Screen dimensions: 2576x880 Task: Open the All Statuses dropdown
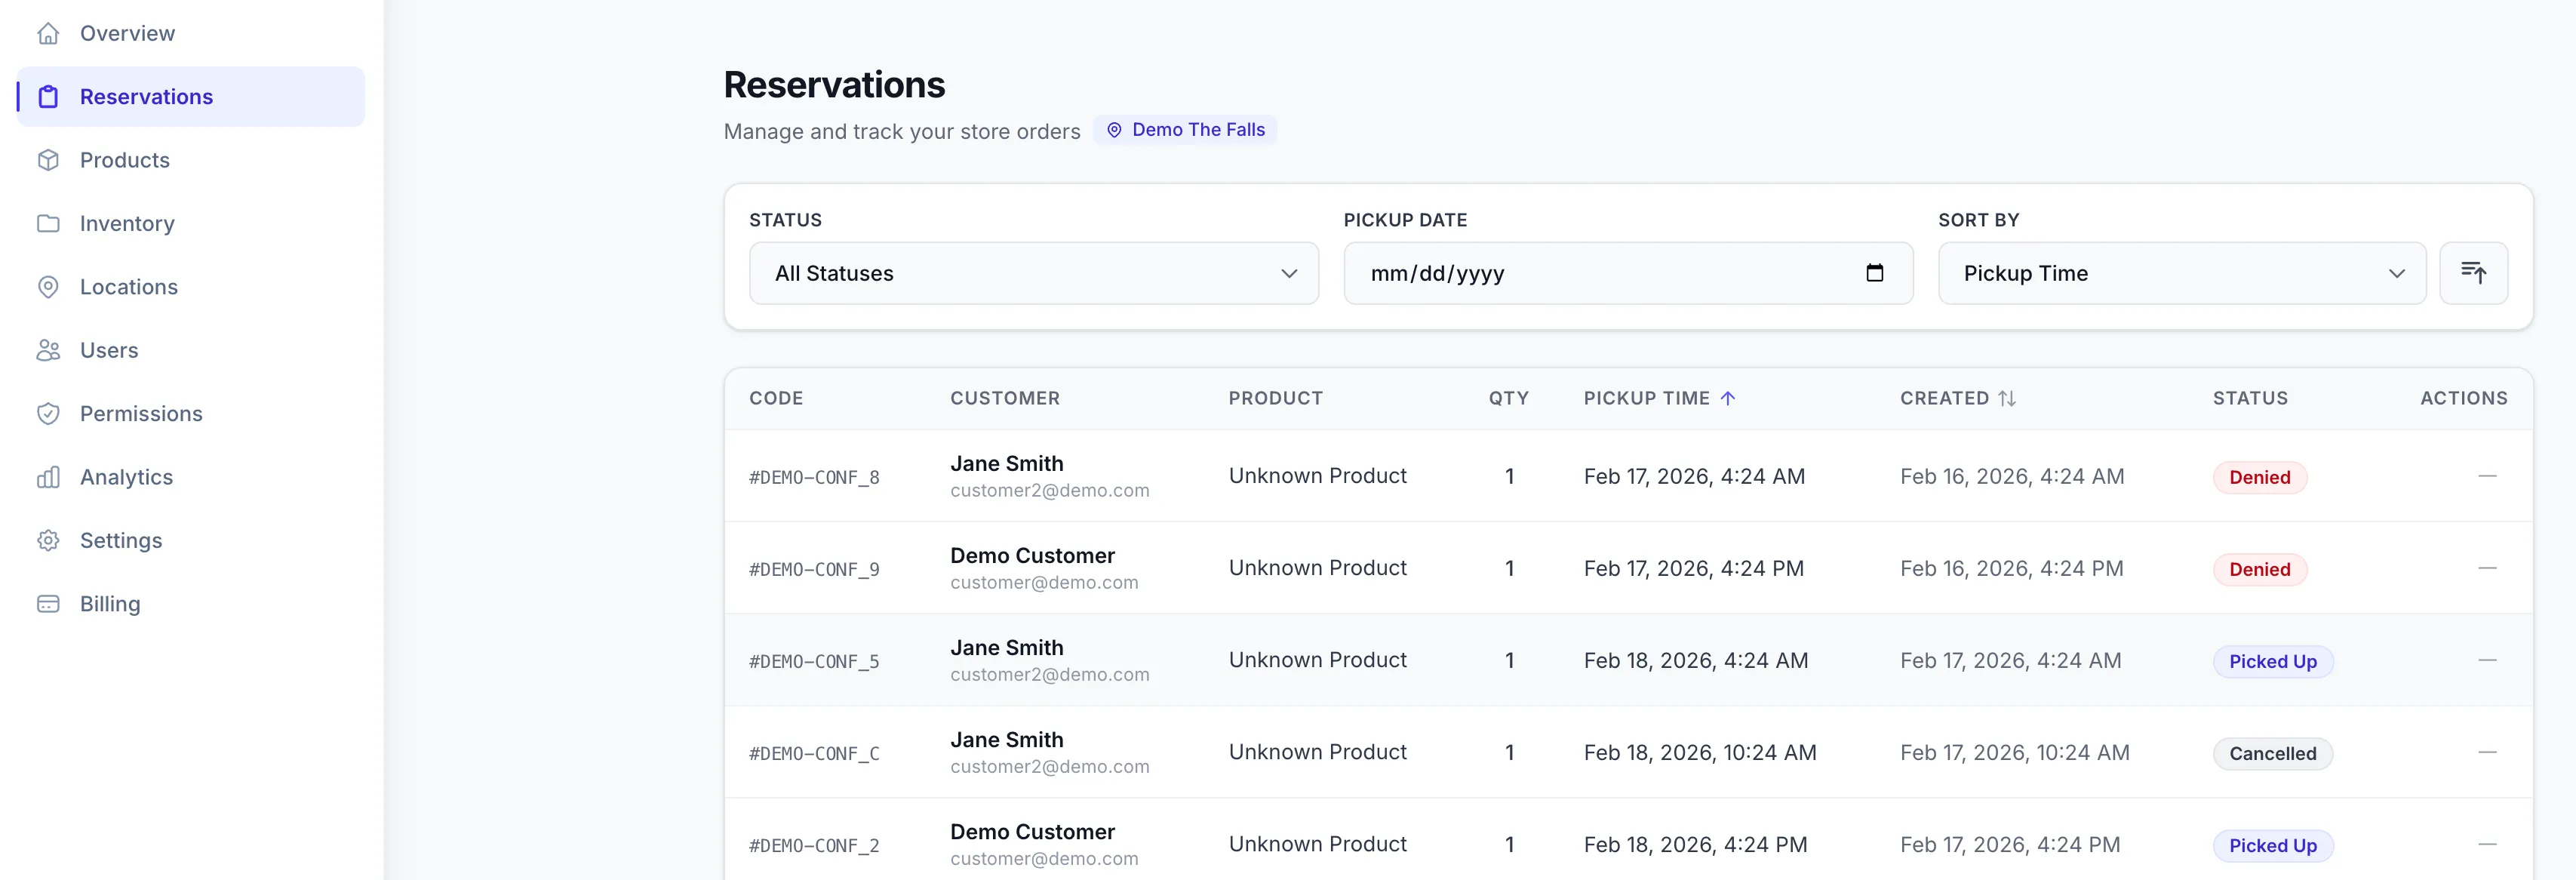point(1033,273)
